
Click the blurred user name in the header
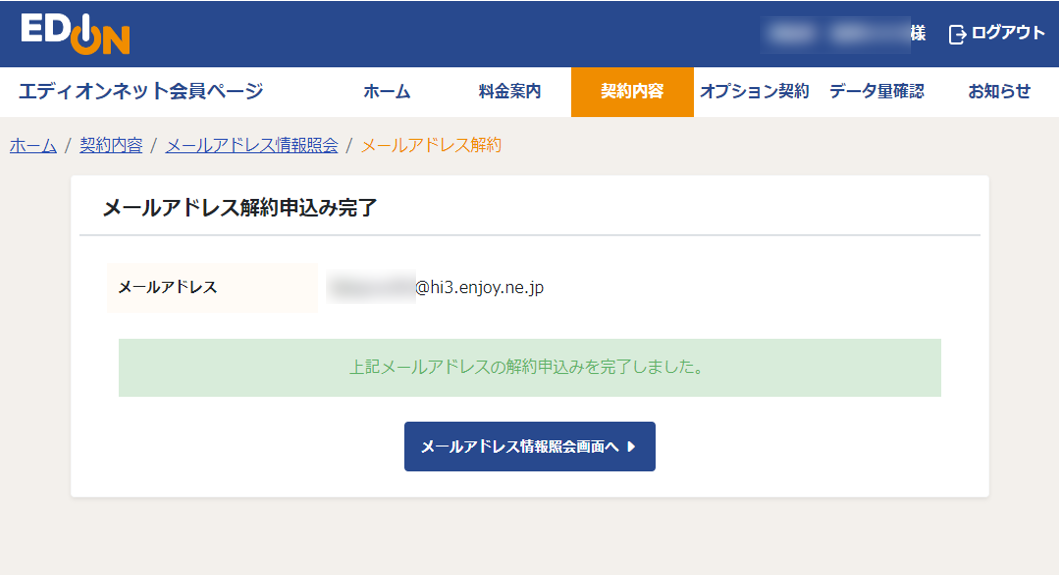click(x=833, y=34)
